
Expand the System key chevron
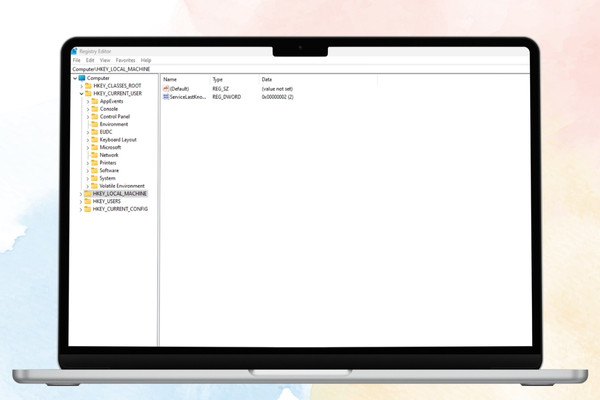tap(88, 179)
